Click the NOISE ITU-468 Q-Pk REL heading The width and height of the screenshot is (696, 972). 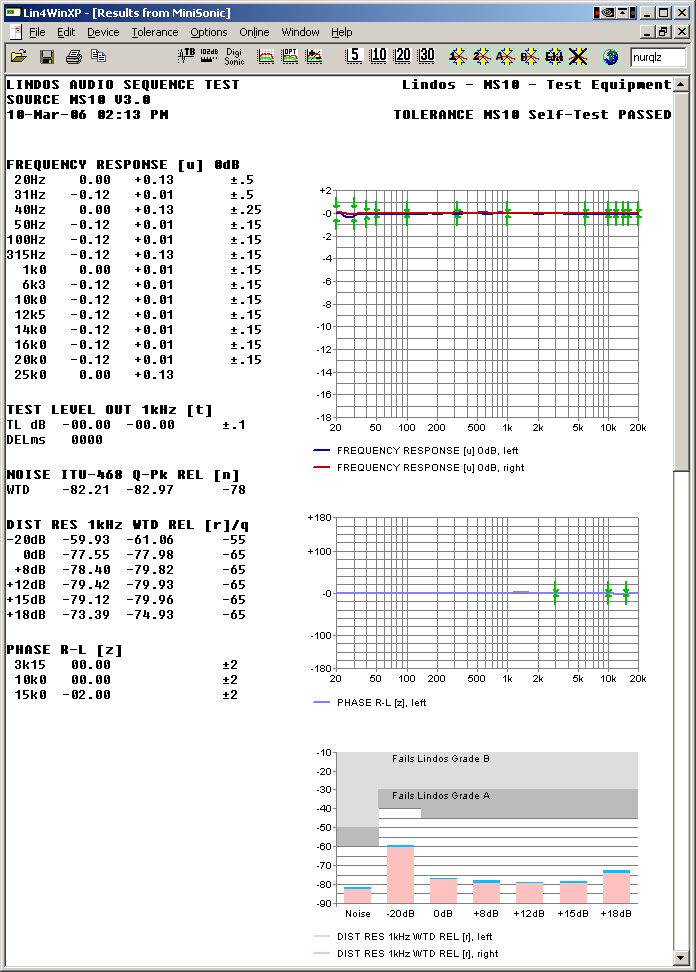(123, 475)
